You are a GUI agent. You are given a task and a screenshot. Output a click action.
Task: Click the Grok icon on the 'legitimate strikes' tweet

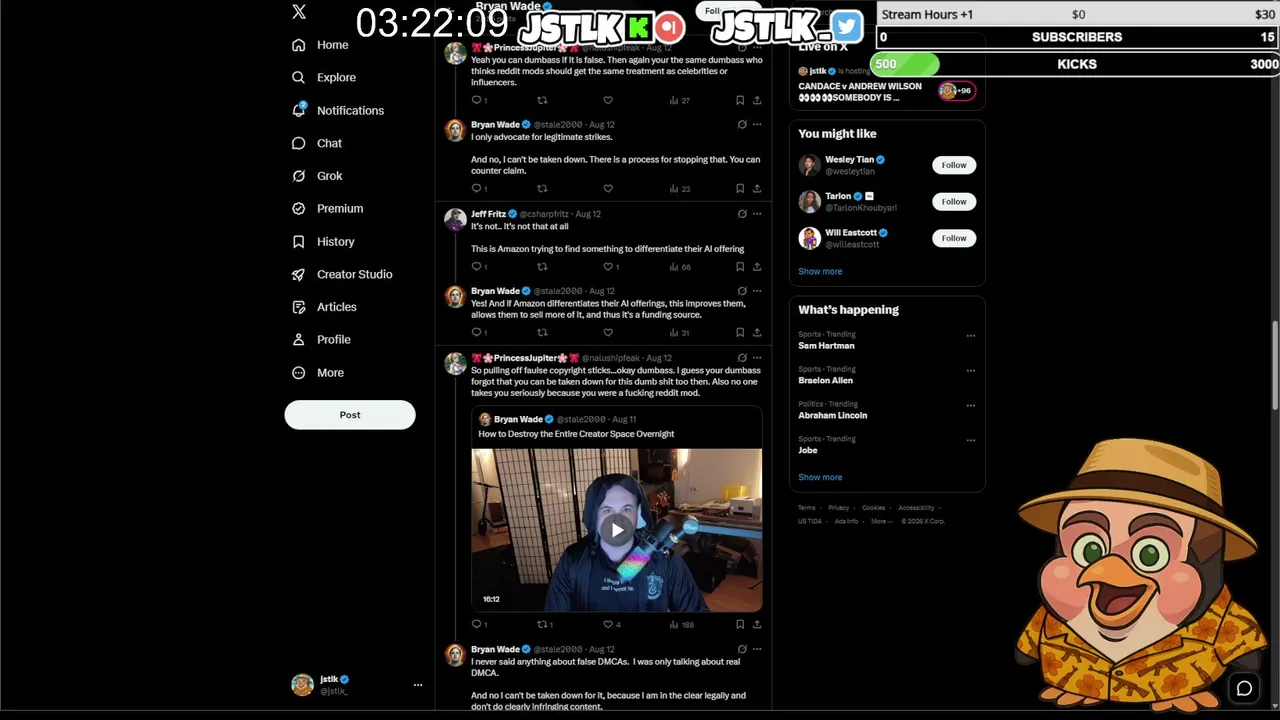point(742,125)
